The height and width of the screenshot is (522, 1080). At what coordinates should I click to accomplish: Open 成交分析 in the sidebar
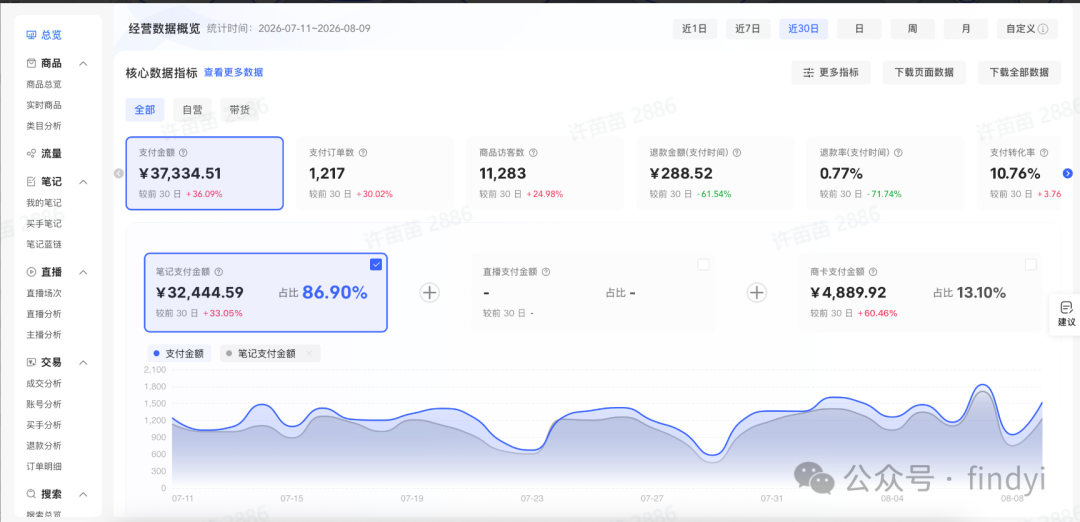(44, 383)
